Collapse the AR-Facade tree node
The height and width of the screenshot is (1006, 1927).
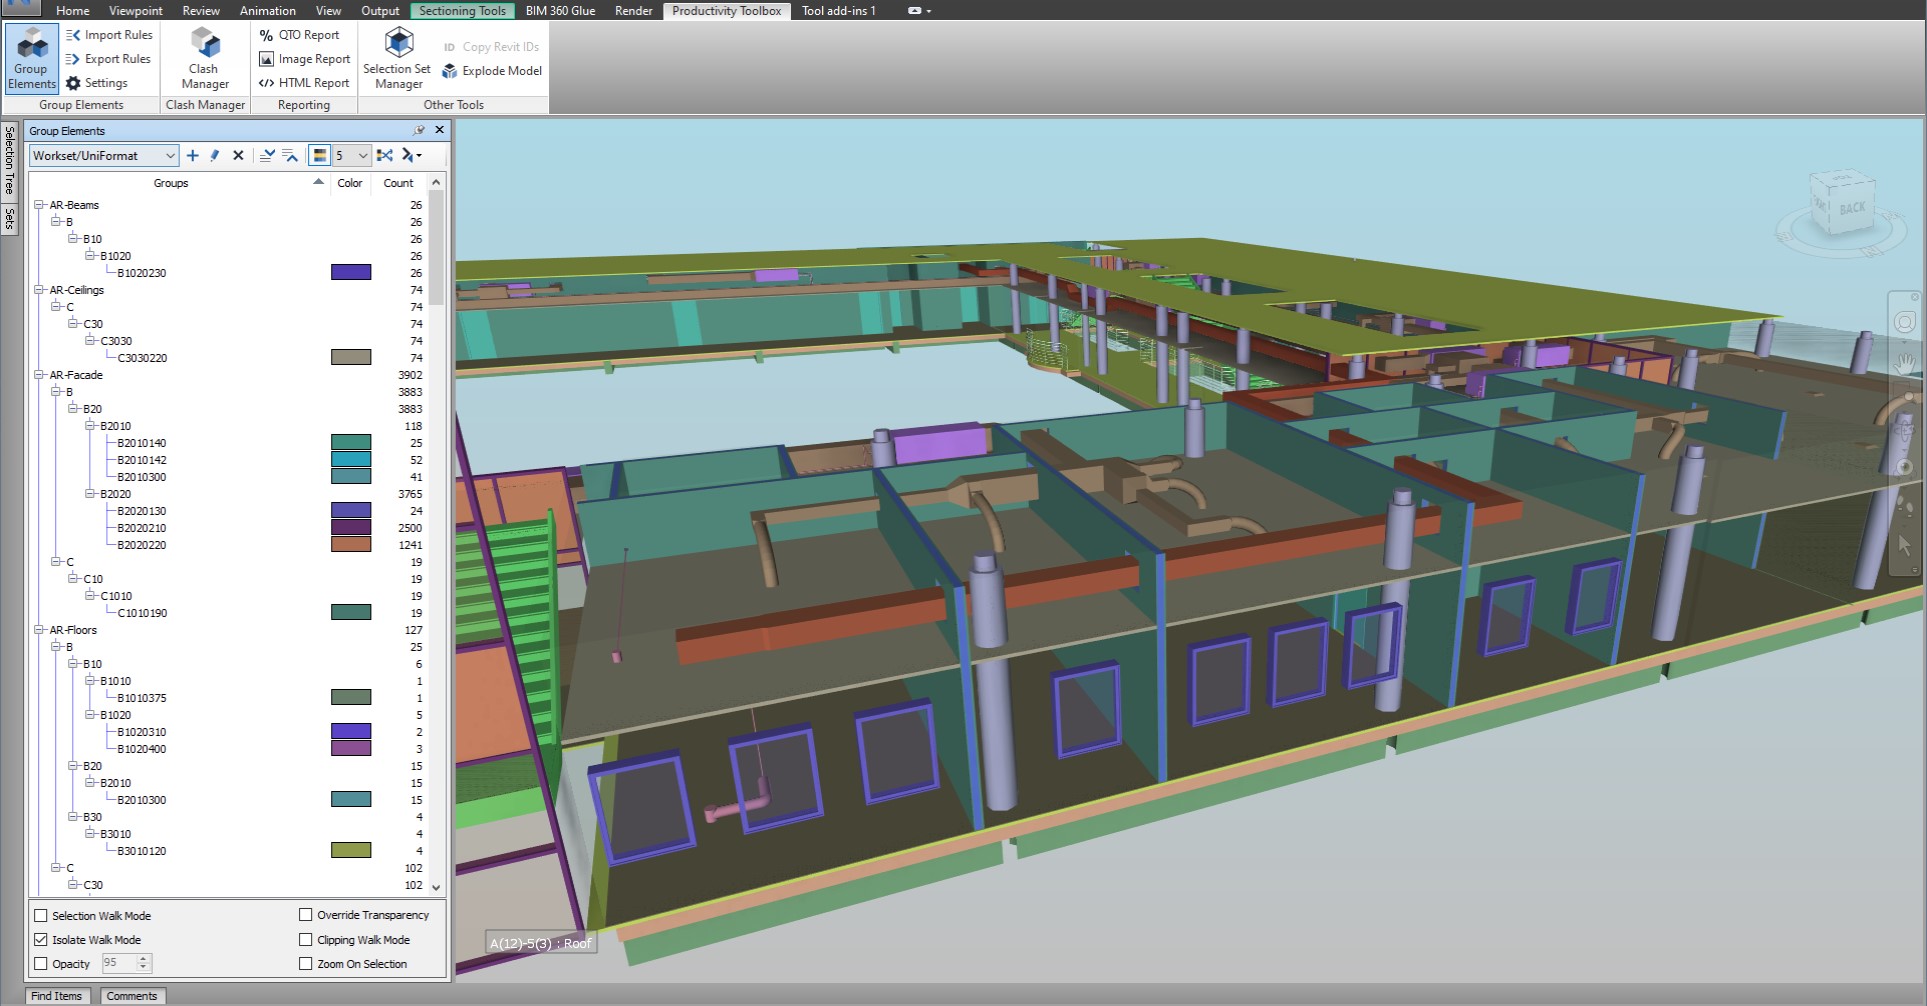pyautogui.click(x=40, y=375)
